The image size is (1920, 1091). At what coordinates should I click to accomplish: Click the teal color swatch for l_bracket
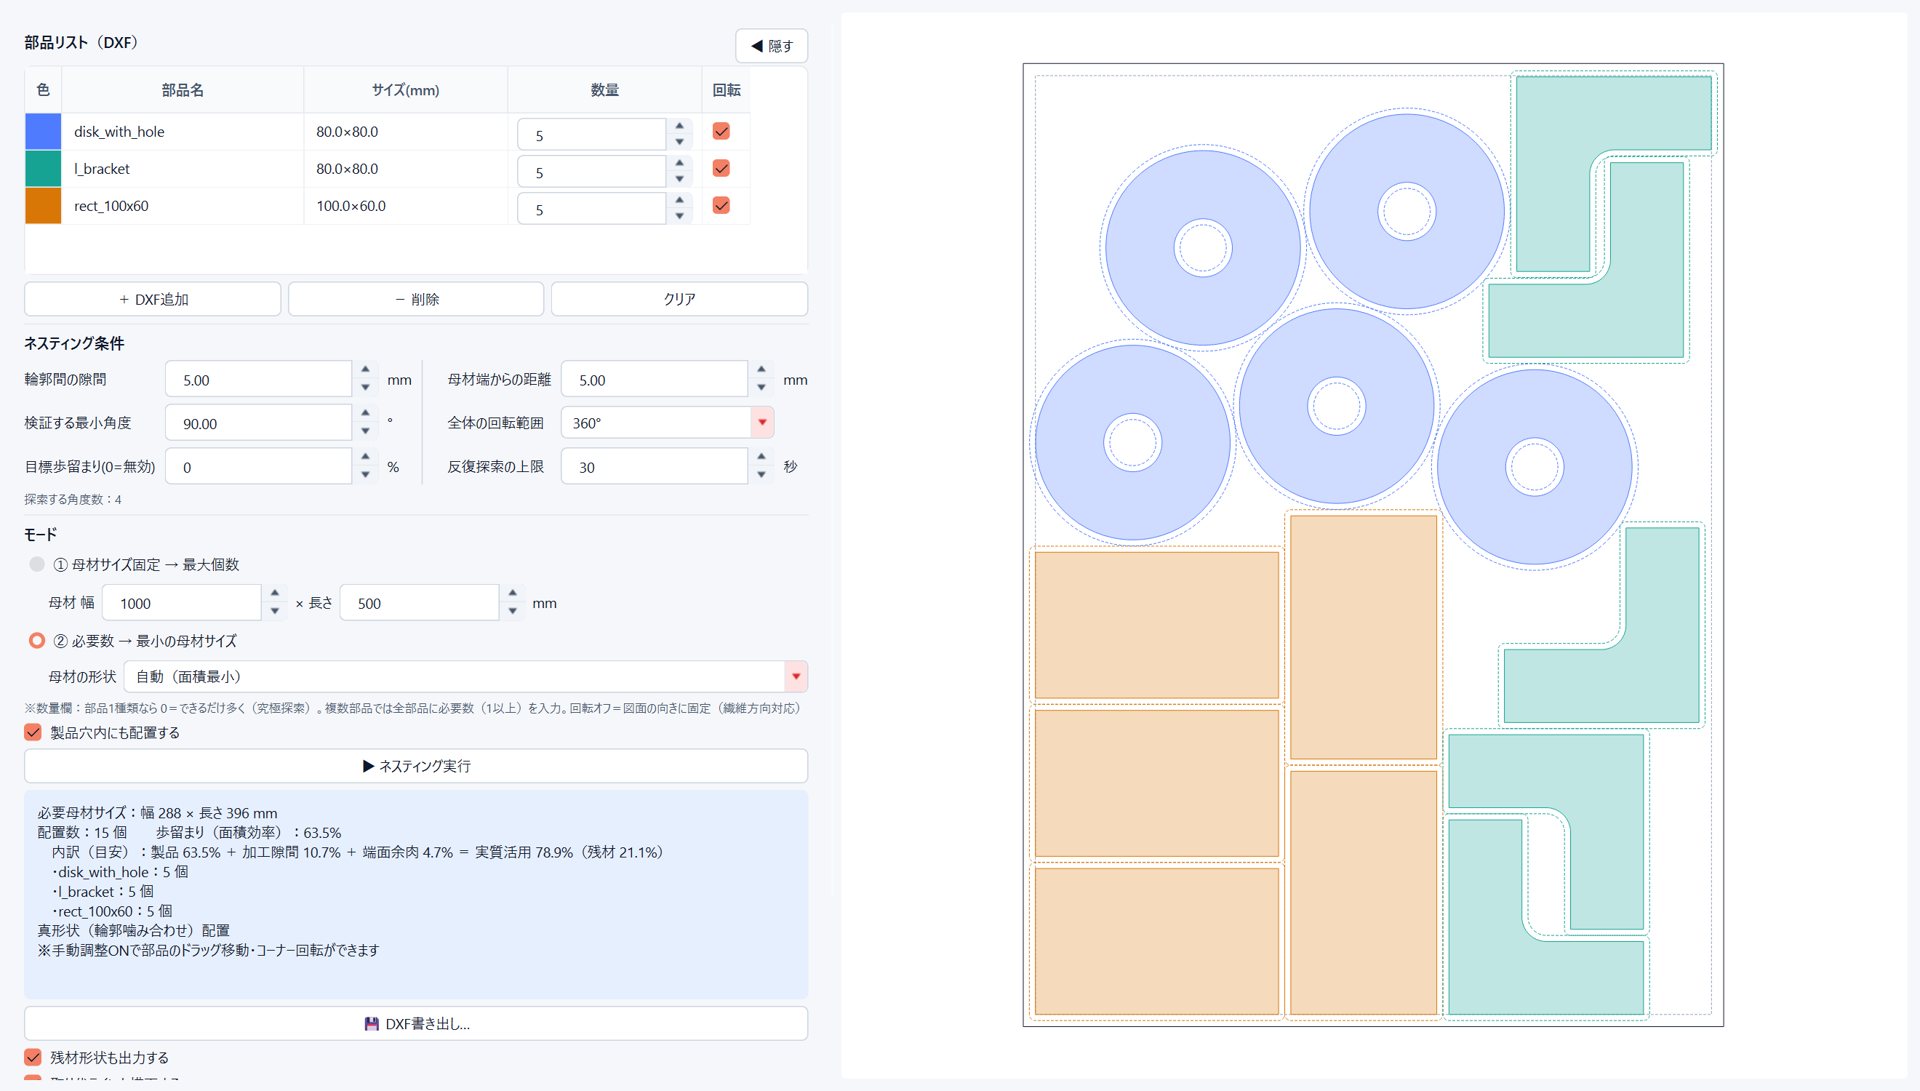click(x=43, y=168)
